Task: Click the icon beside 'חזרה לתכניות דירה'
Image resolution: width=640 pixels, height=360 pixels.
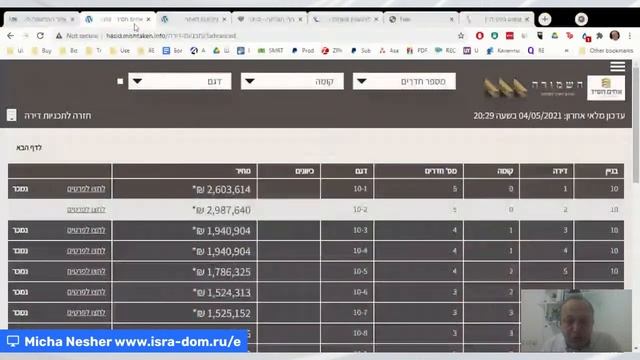Action: pos(12,116)
